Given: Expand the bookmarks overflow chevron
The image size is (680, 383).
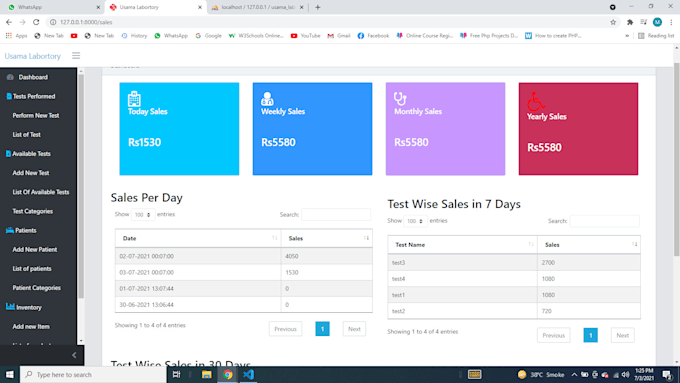Looking at the screenshot, I should pyautogui.click(x=627, y=36).
